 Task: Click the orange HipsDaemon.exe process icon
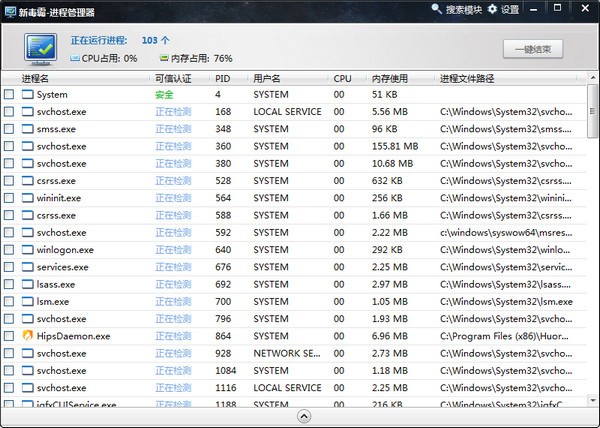27,336
